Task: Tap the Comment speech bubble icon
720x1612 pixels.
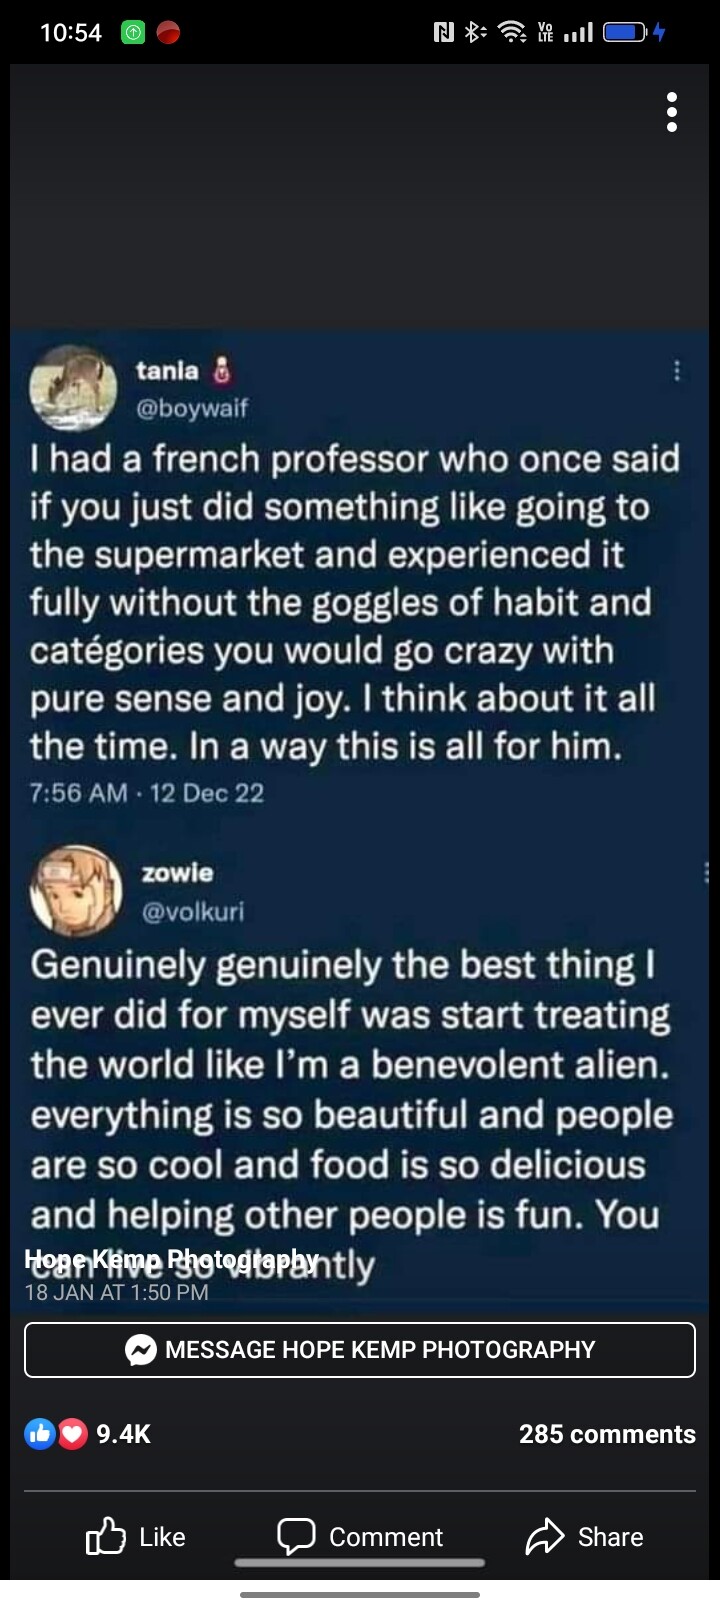Action: point(296,1536)
